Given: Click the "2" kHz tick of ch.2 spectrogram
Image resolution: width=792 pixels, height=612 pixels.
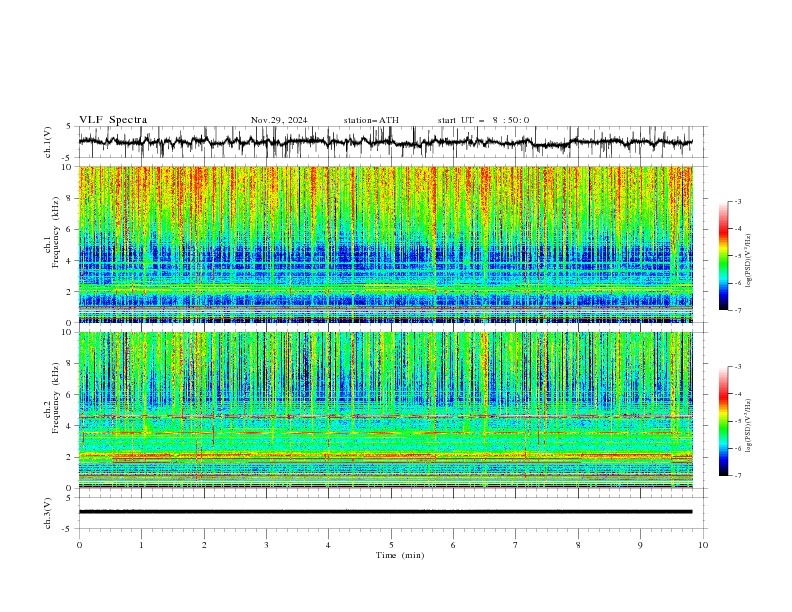Looking at the screenshot, I should coord(70,457).
